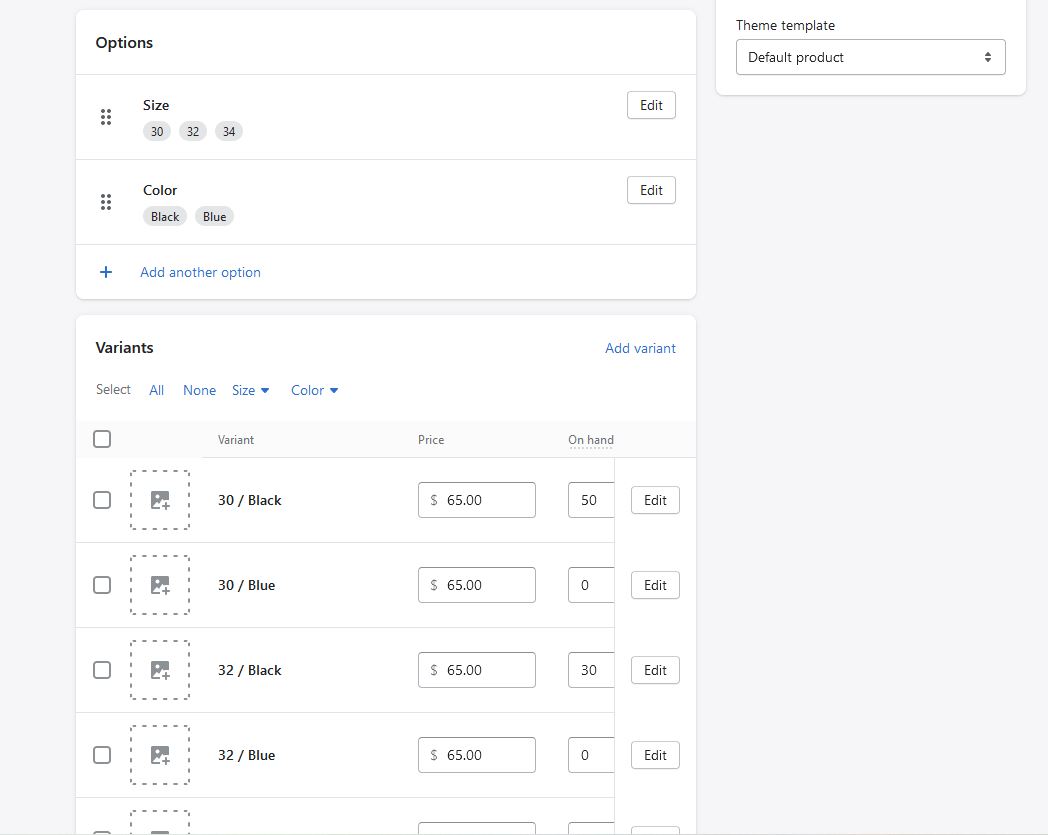Click the drag handle icon beside Color option
This screenshot has width=1048, height=835.
[x=106, y=202]
